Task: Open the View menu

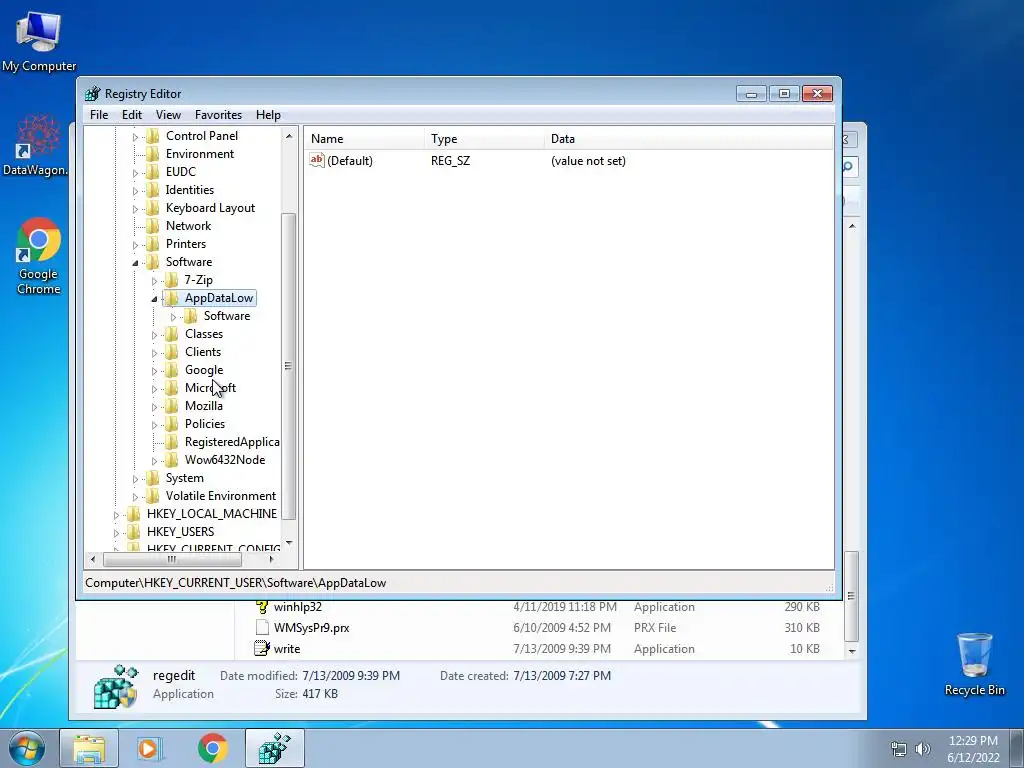Action: click(x=168, y=115)
